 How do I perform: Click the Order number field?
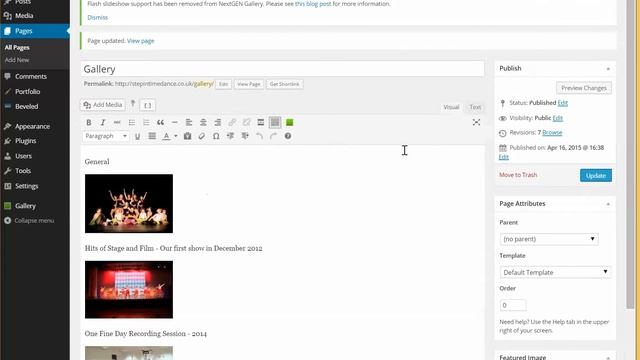[513, 305]
